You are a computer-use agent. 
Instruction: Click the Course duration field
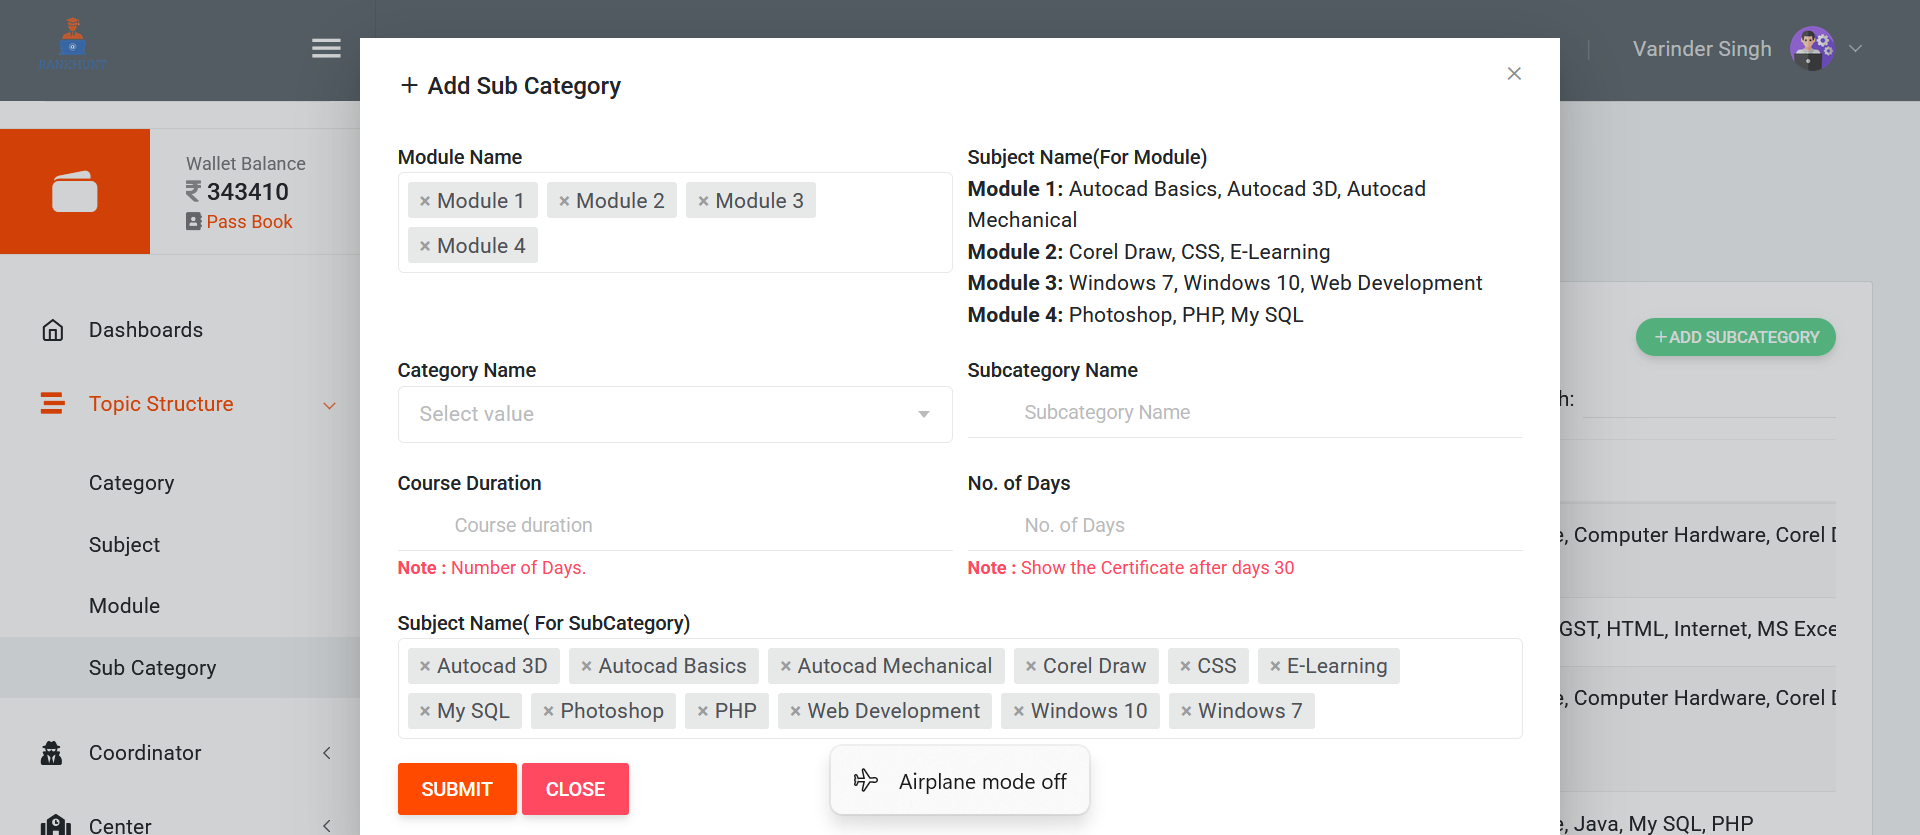(674, 525)
